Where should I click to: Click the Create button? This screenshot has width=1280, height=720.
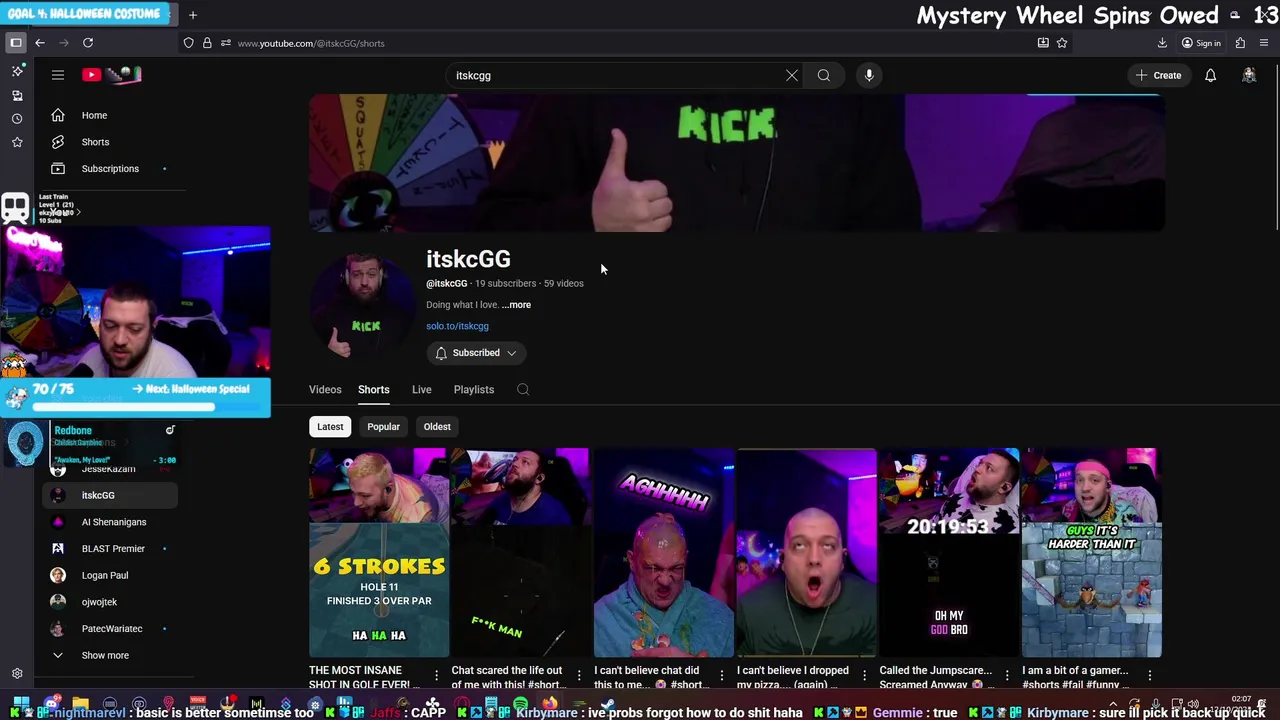(x=1158, y=75)
